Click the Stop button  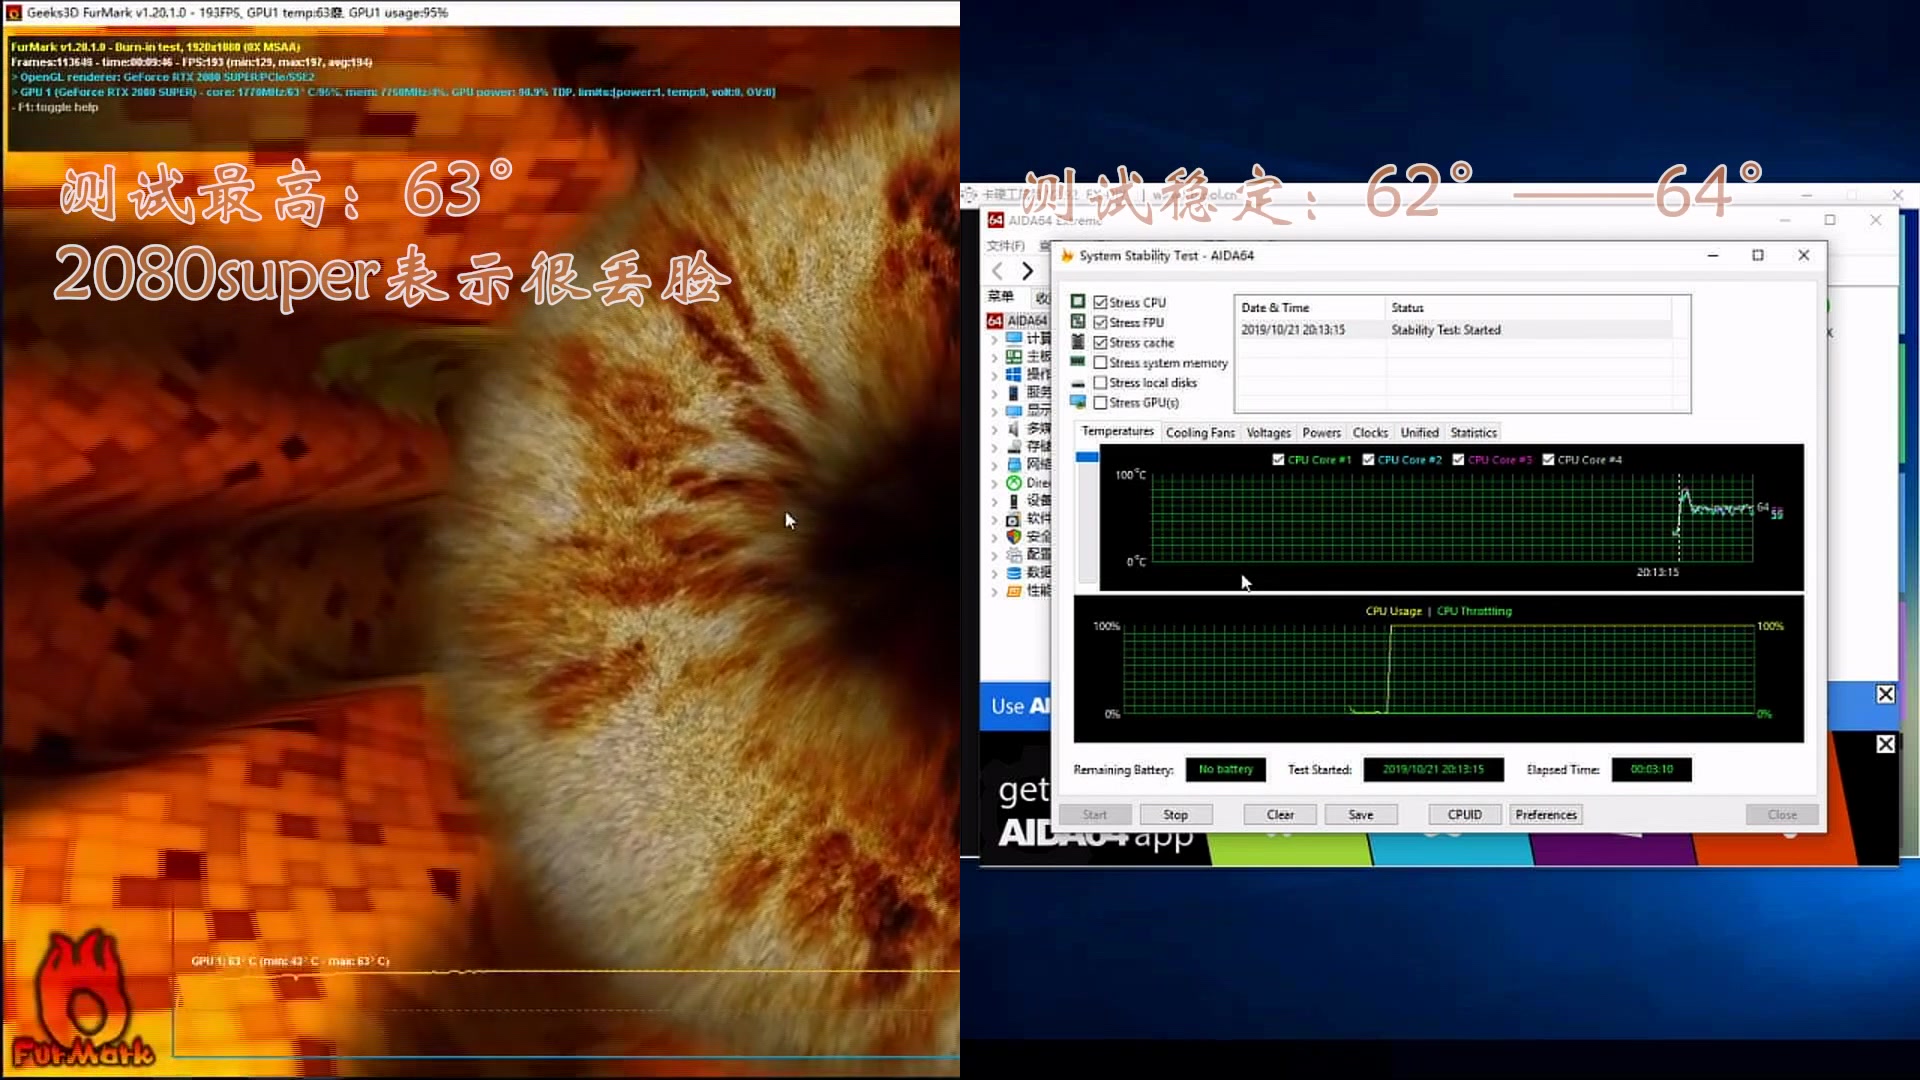1175,815
